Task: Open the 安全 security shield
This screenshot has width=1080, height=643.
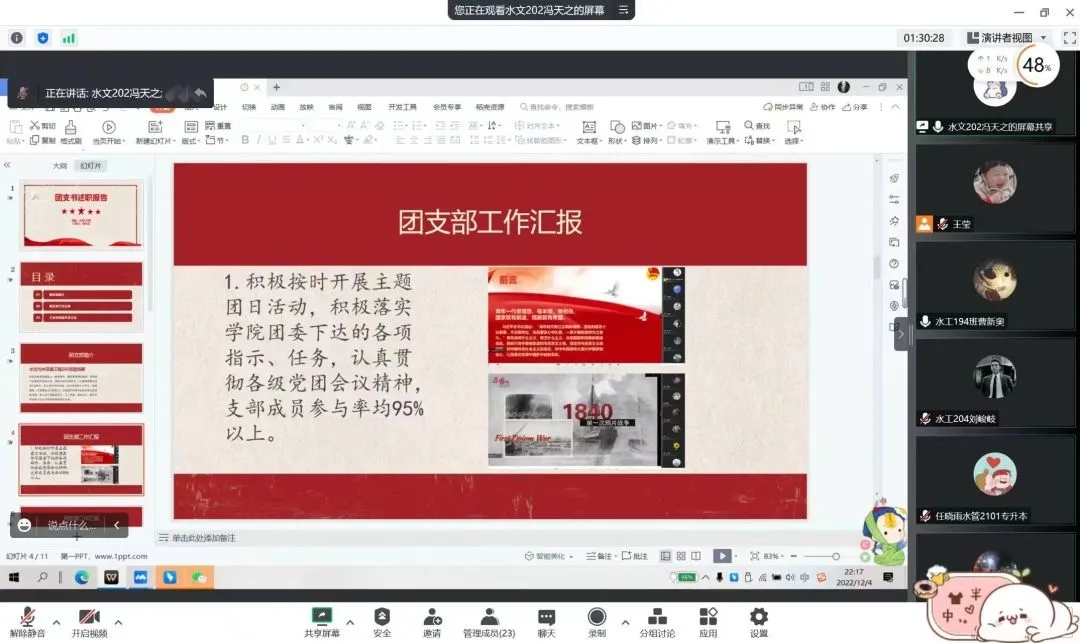Action: point(382,622)
